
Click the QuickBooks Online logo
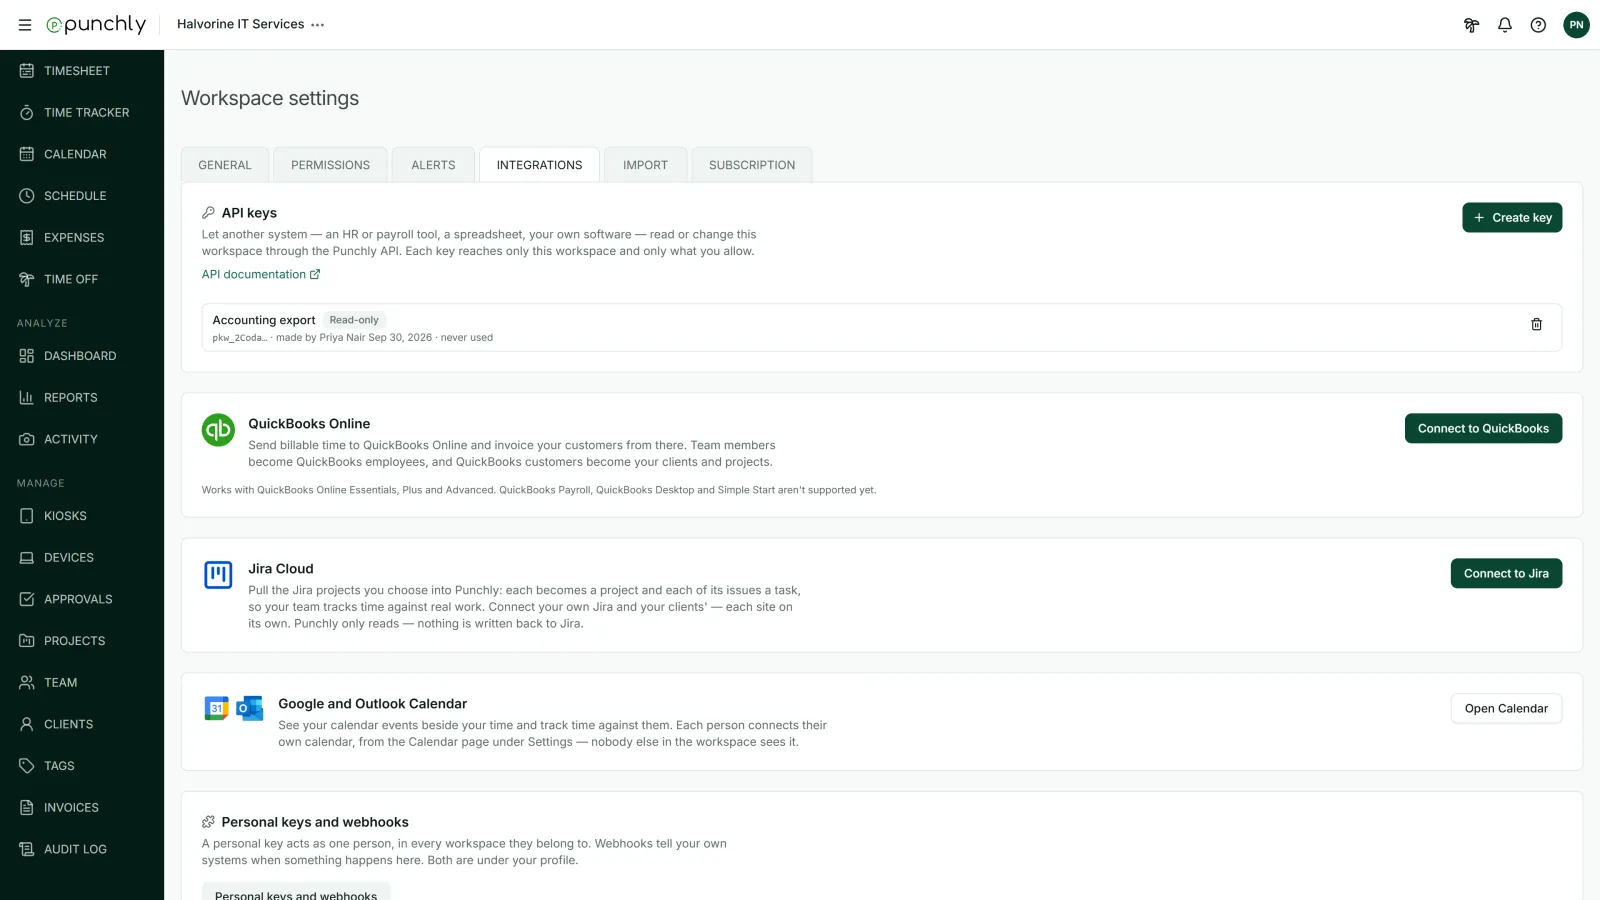point(218,430)
